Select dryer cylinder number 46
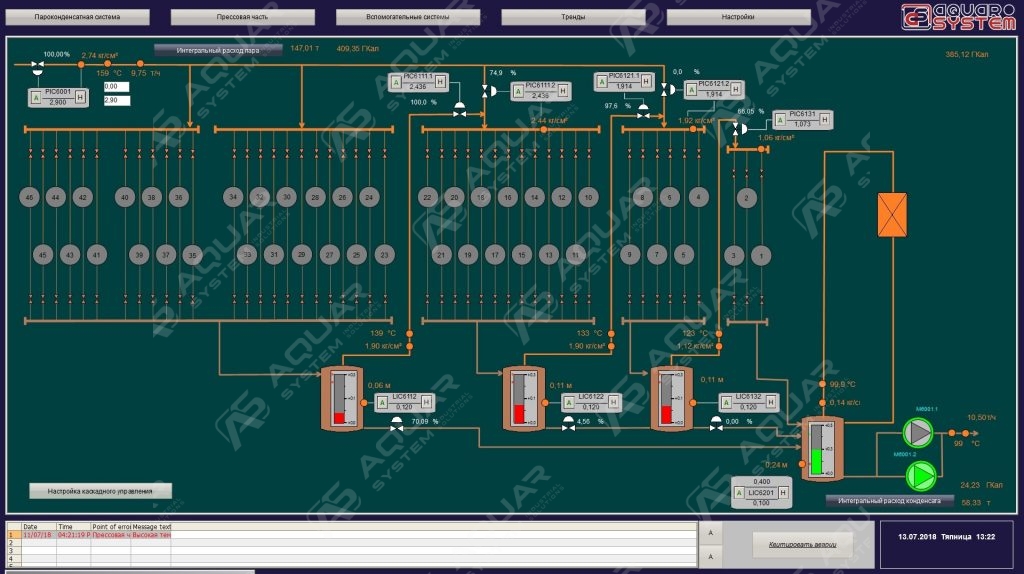Viewport: 1024px width, 574px height. pos(30,197)
